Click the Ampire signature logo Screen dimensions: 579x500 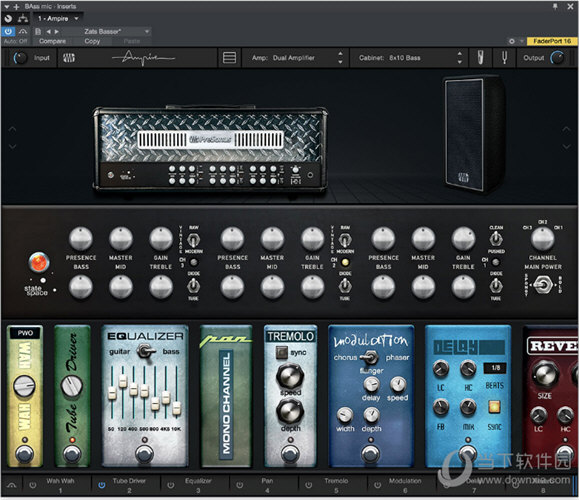143,58
